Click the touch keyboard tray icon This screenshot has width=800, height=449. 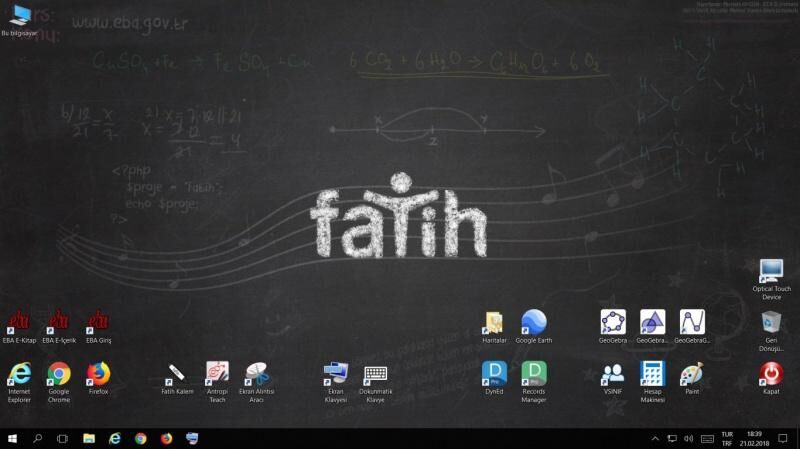coord(707,439)
